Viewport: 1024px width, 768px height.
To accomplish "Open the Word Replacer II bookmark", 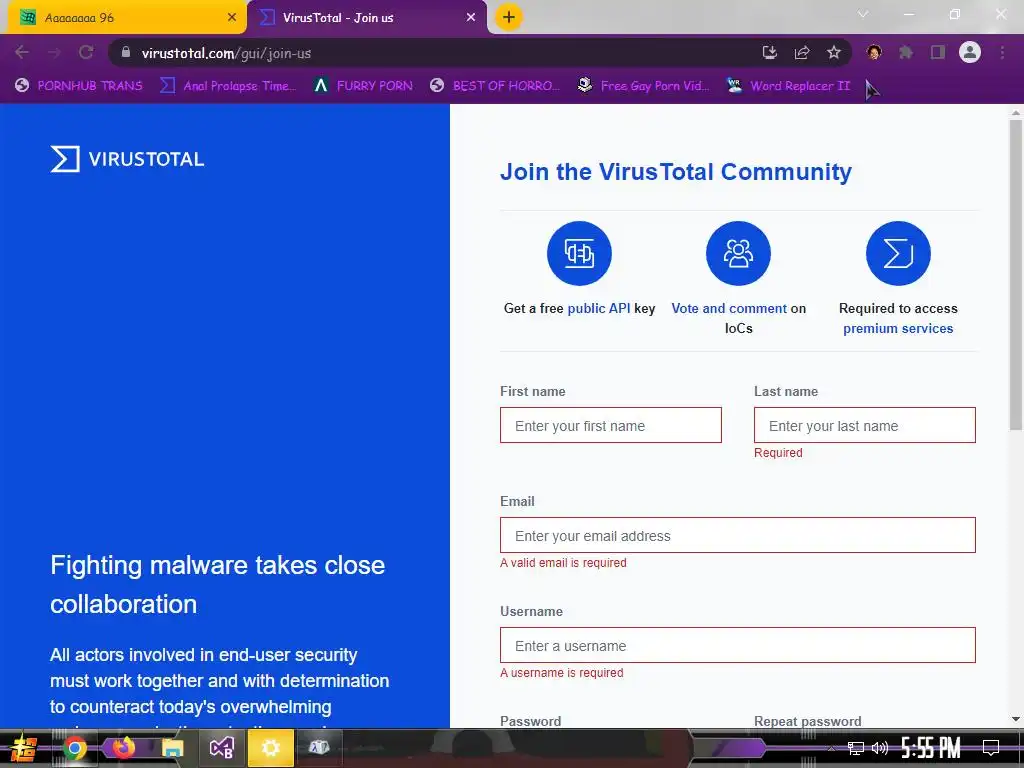I will pos(789,86).
